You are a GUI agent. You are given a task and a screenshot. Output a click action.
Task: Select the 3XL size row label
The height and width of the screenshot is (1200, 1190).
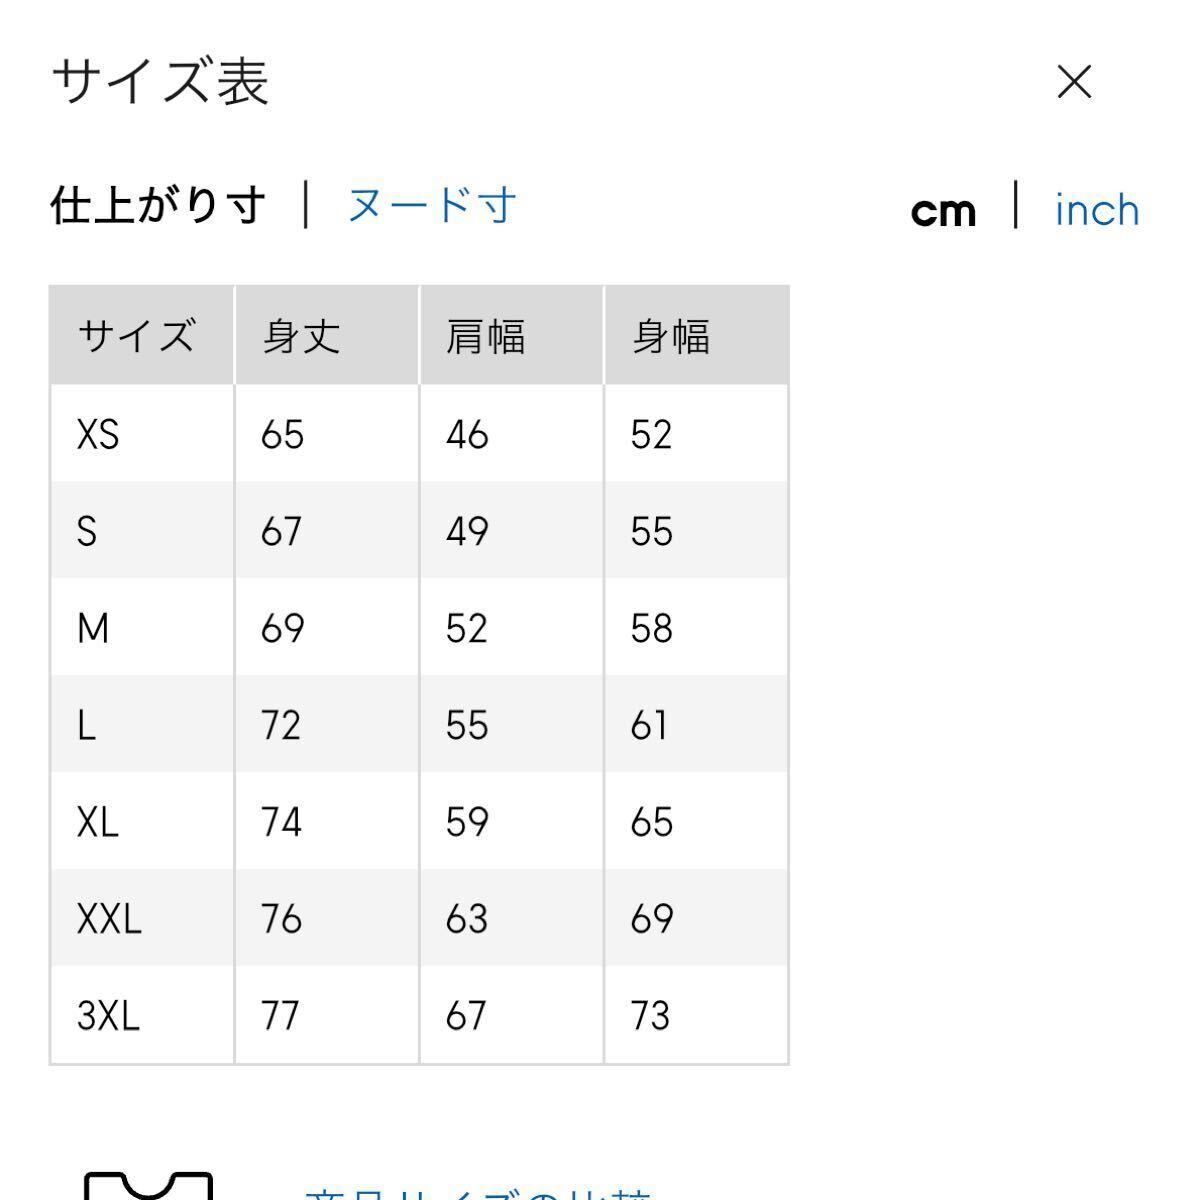point(108,1016)
